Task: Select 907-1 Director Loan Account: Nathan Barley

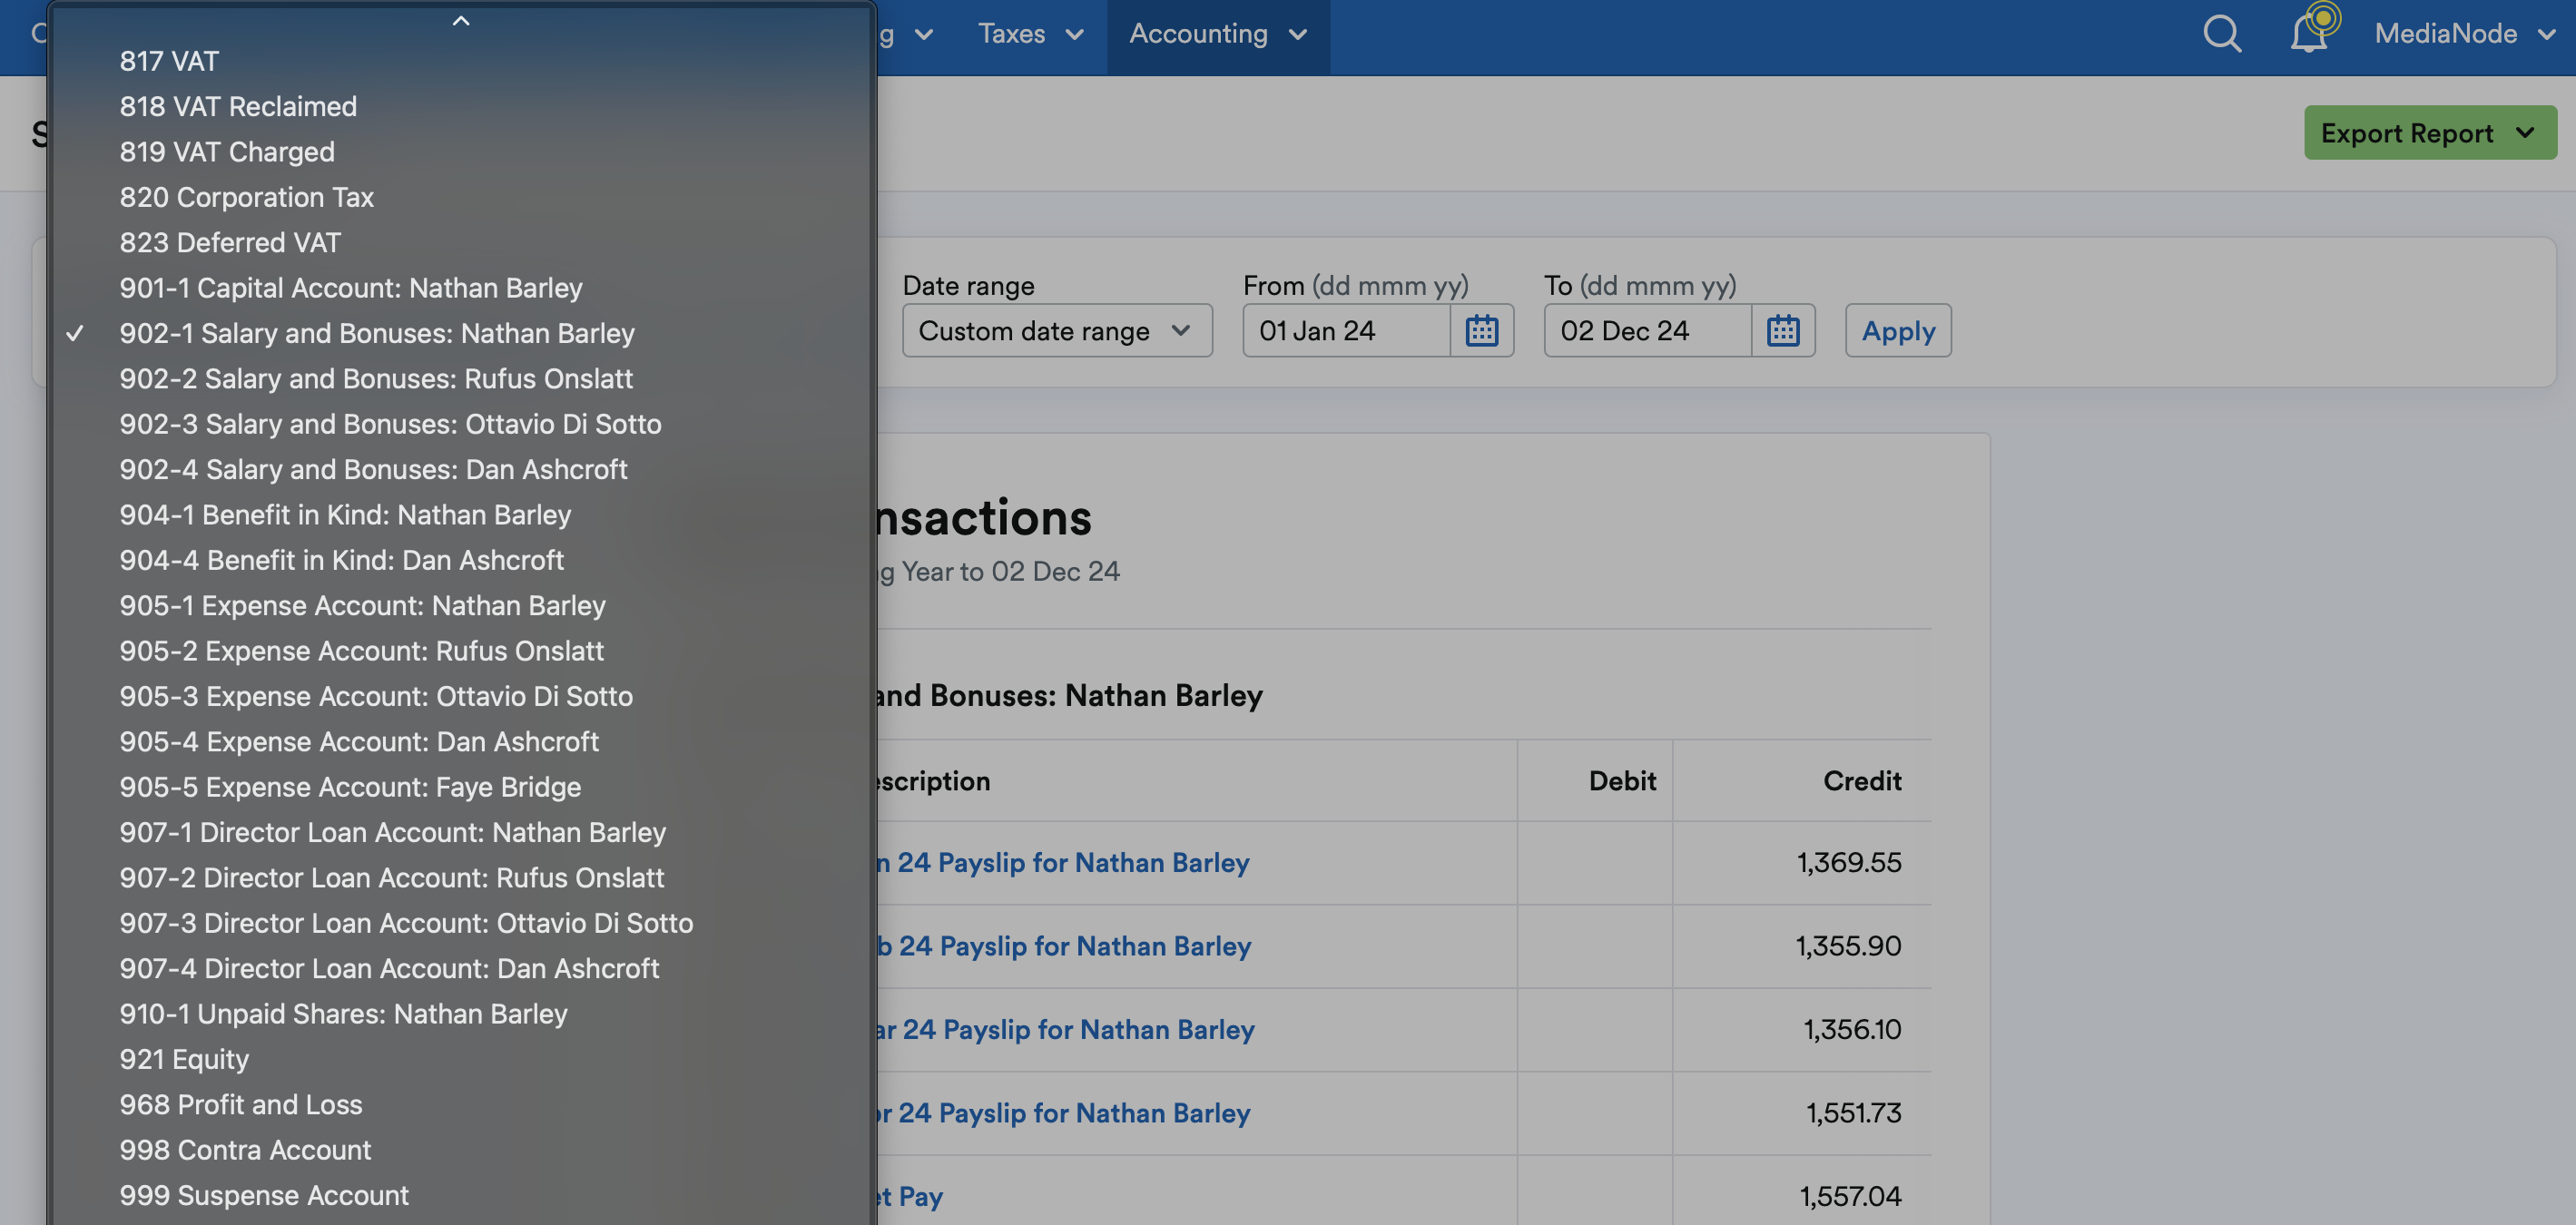Action: click(x=462, y=833)
